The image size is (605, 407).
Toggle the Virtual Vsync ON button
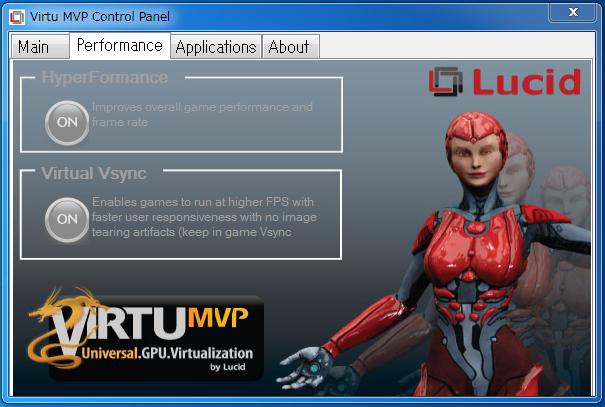[67, 220]
